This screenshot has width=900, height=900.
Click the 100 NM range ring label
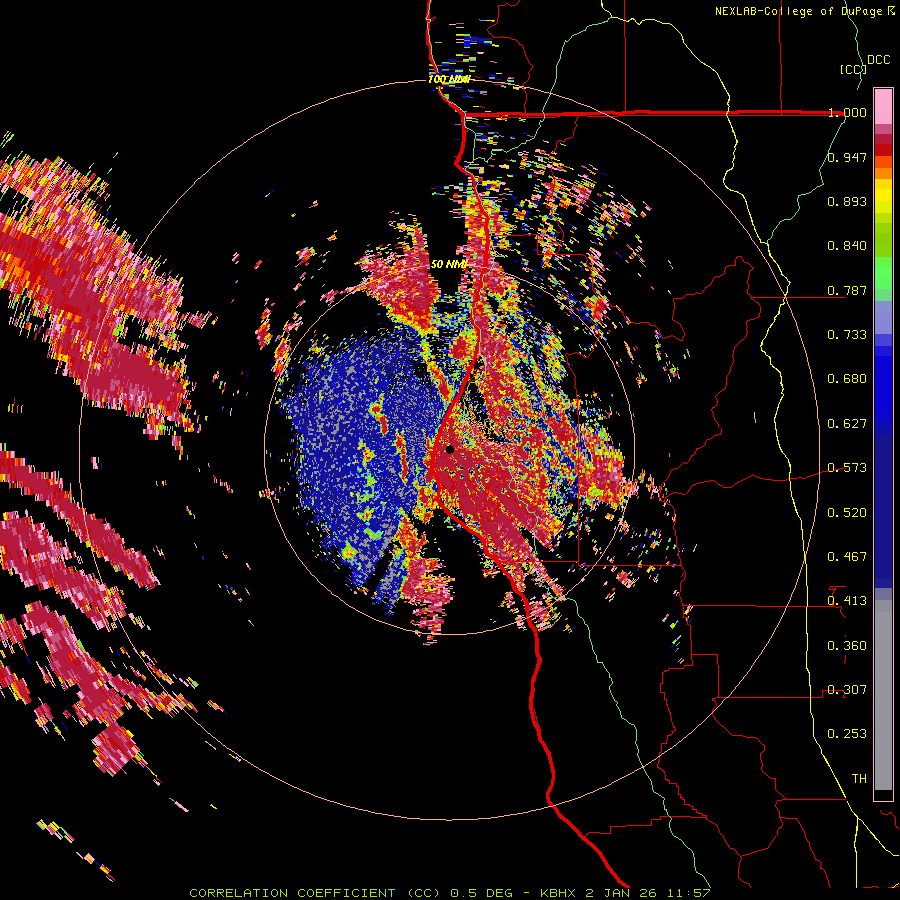click(449, 79)
